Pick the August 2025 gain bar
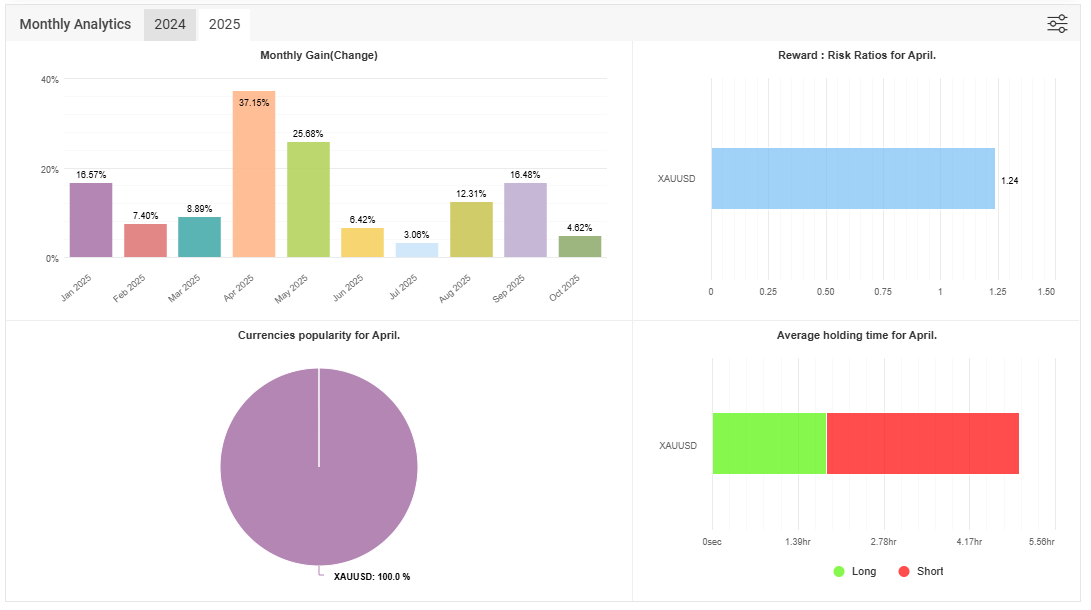Image resolution: width=1091 pixels, height=610 pixels. coord(471,230)
